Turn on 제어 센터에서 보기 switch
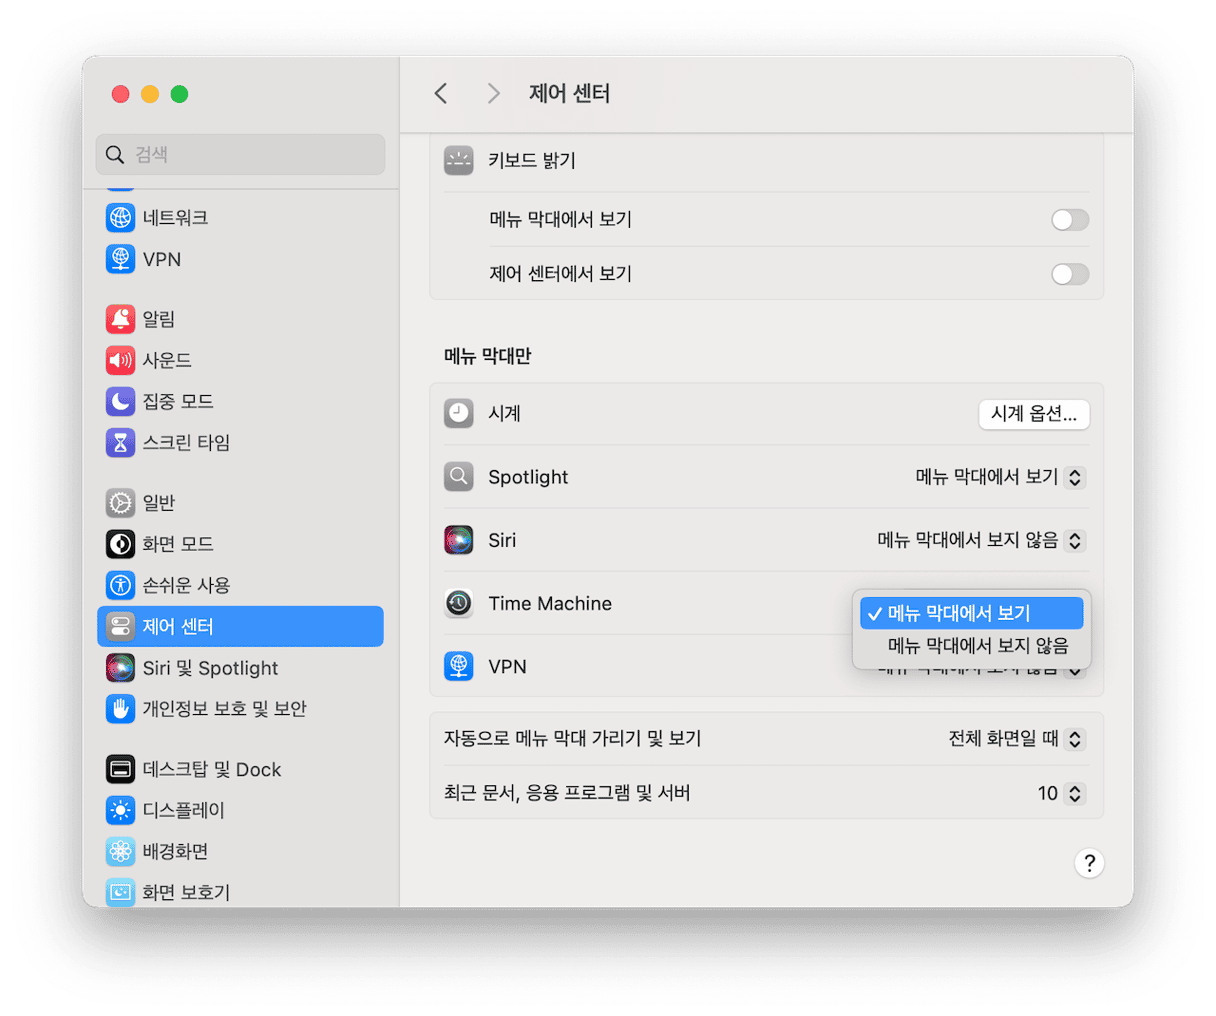 pos(1069,274)
